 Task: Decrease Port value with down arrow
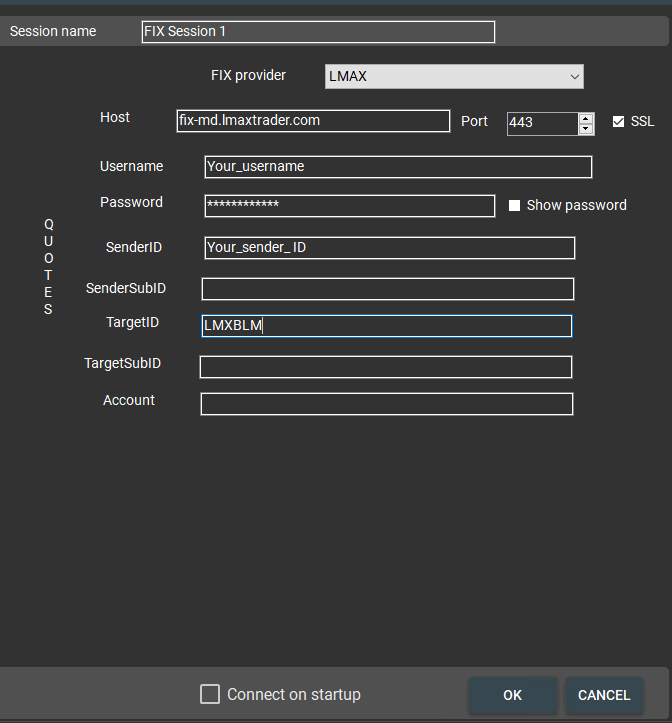pos(586,129)
